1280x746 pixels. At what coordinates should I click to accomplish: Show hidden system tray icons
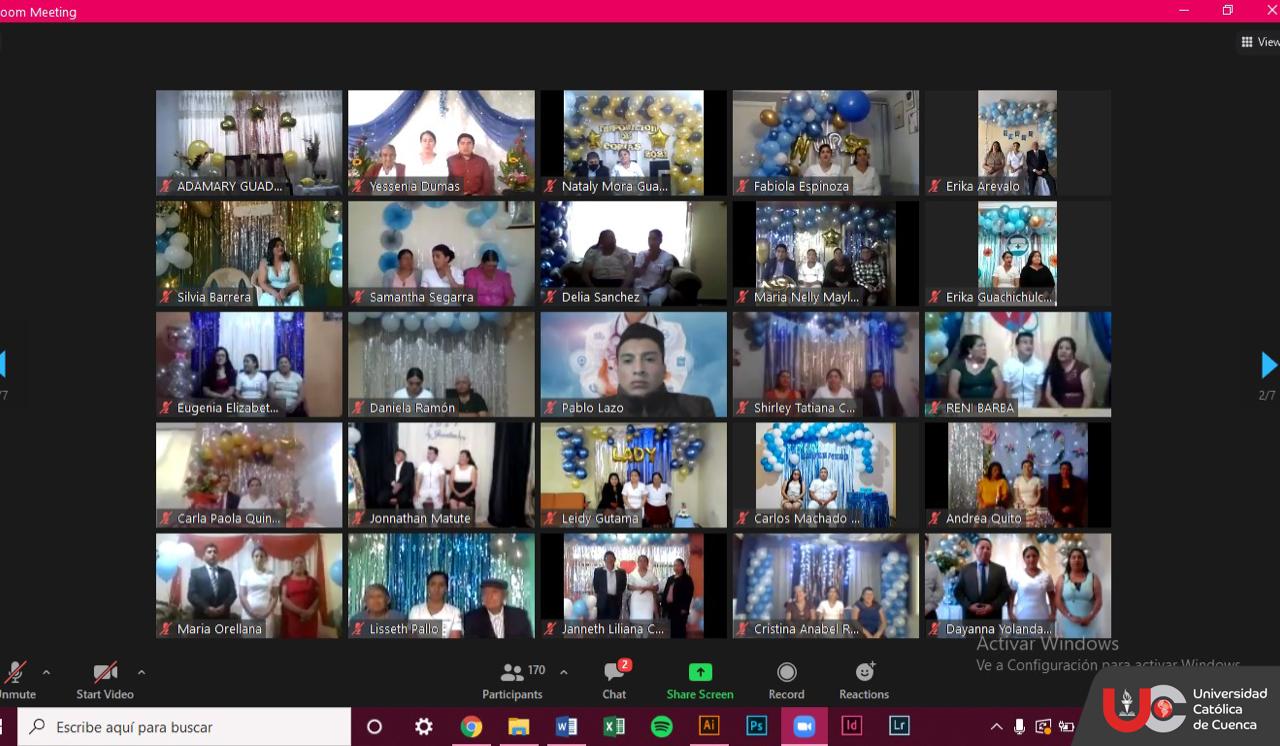(996, 727)
